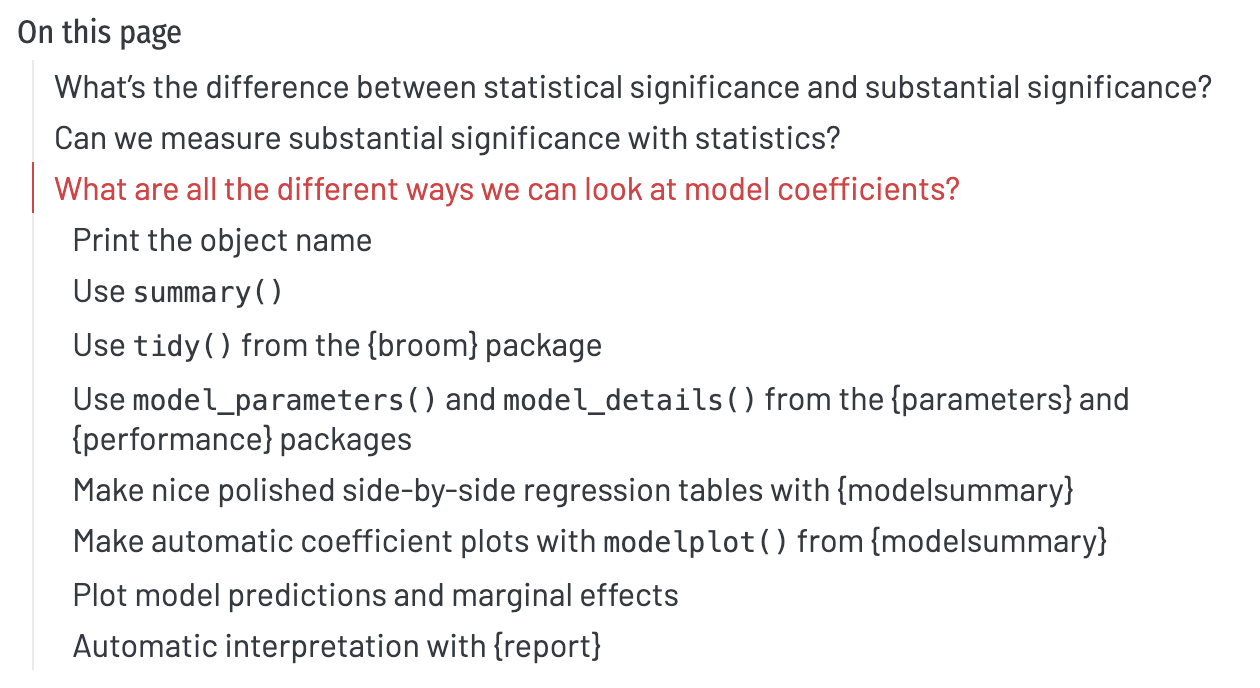Open the statistical vs substantial significance link

(x=633, y=87)
